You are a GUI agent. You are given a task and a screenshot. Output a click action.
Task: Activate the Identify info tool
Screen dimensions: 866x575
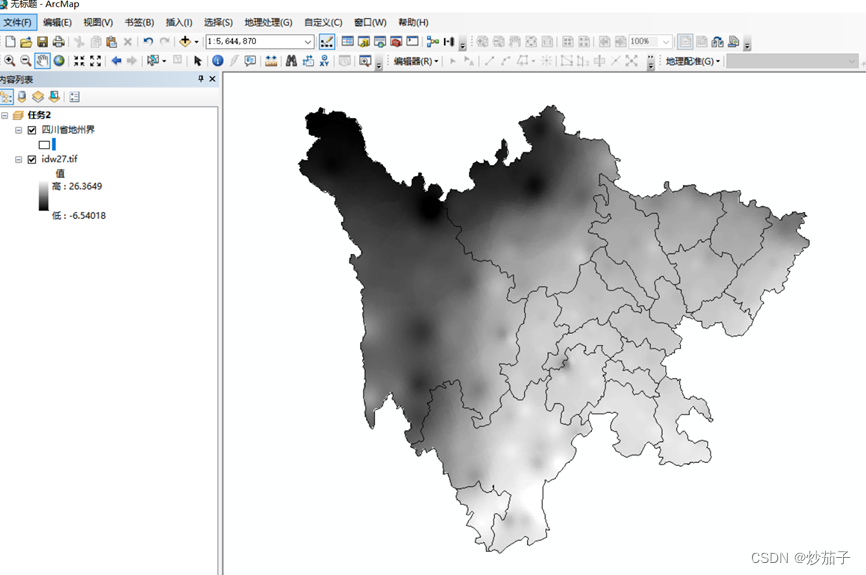pos(218,61)
